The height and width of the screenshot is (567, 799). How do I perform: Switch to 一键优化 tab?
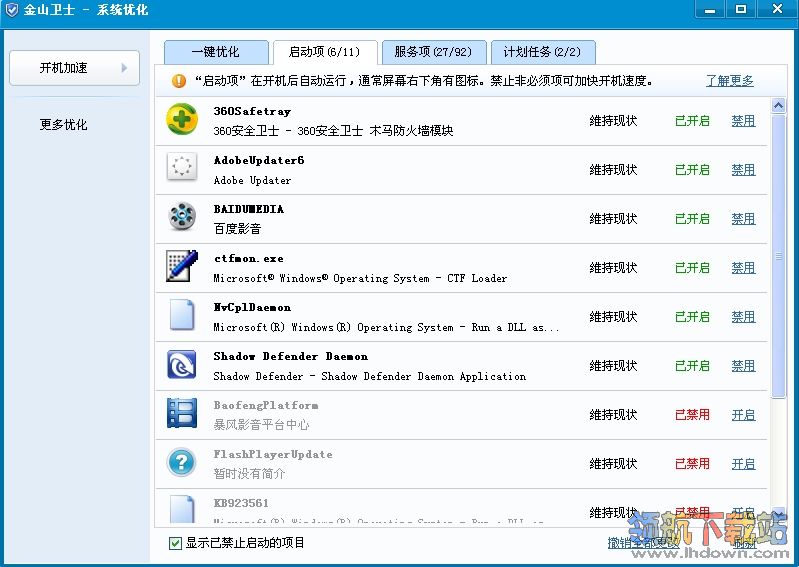216,52
